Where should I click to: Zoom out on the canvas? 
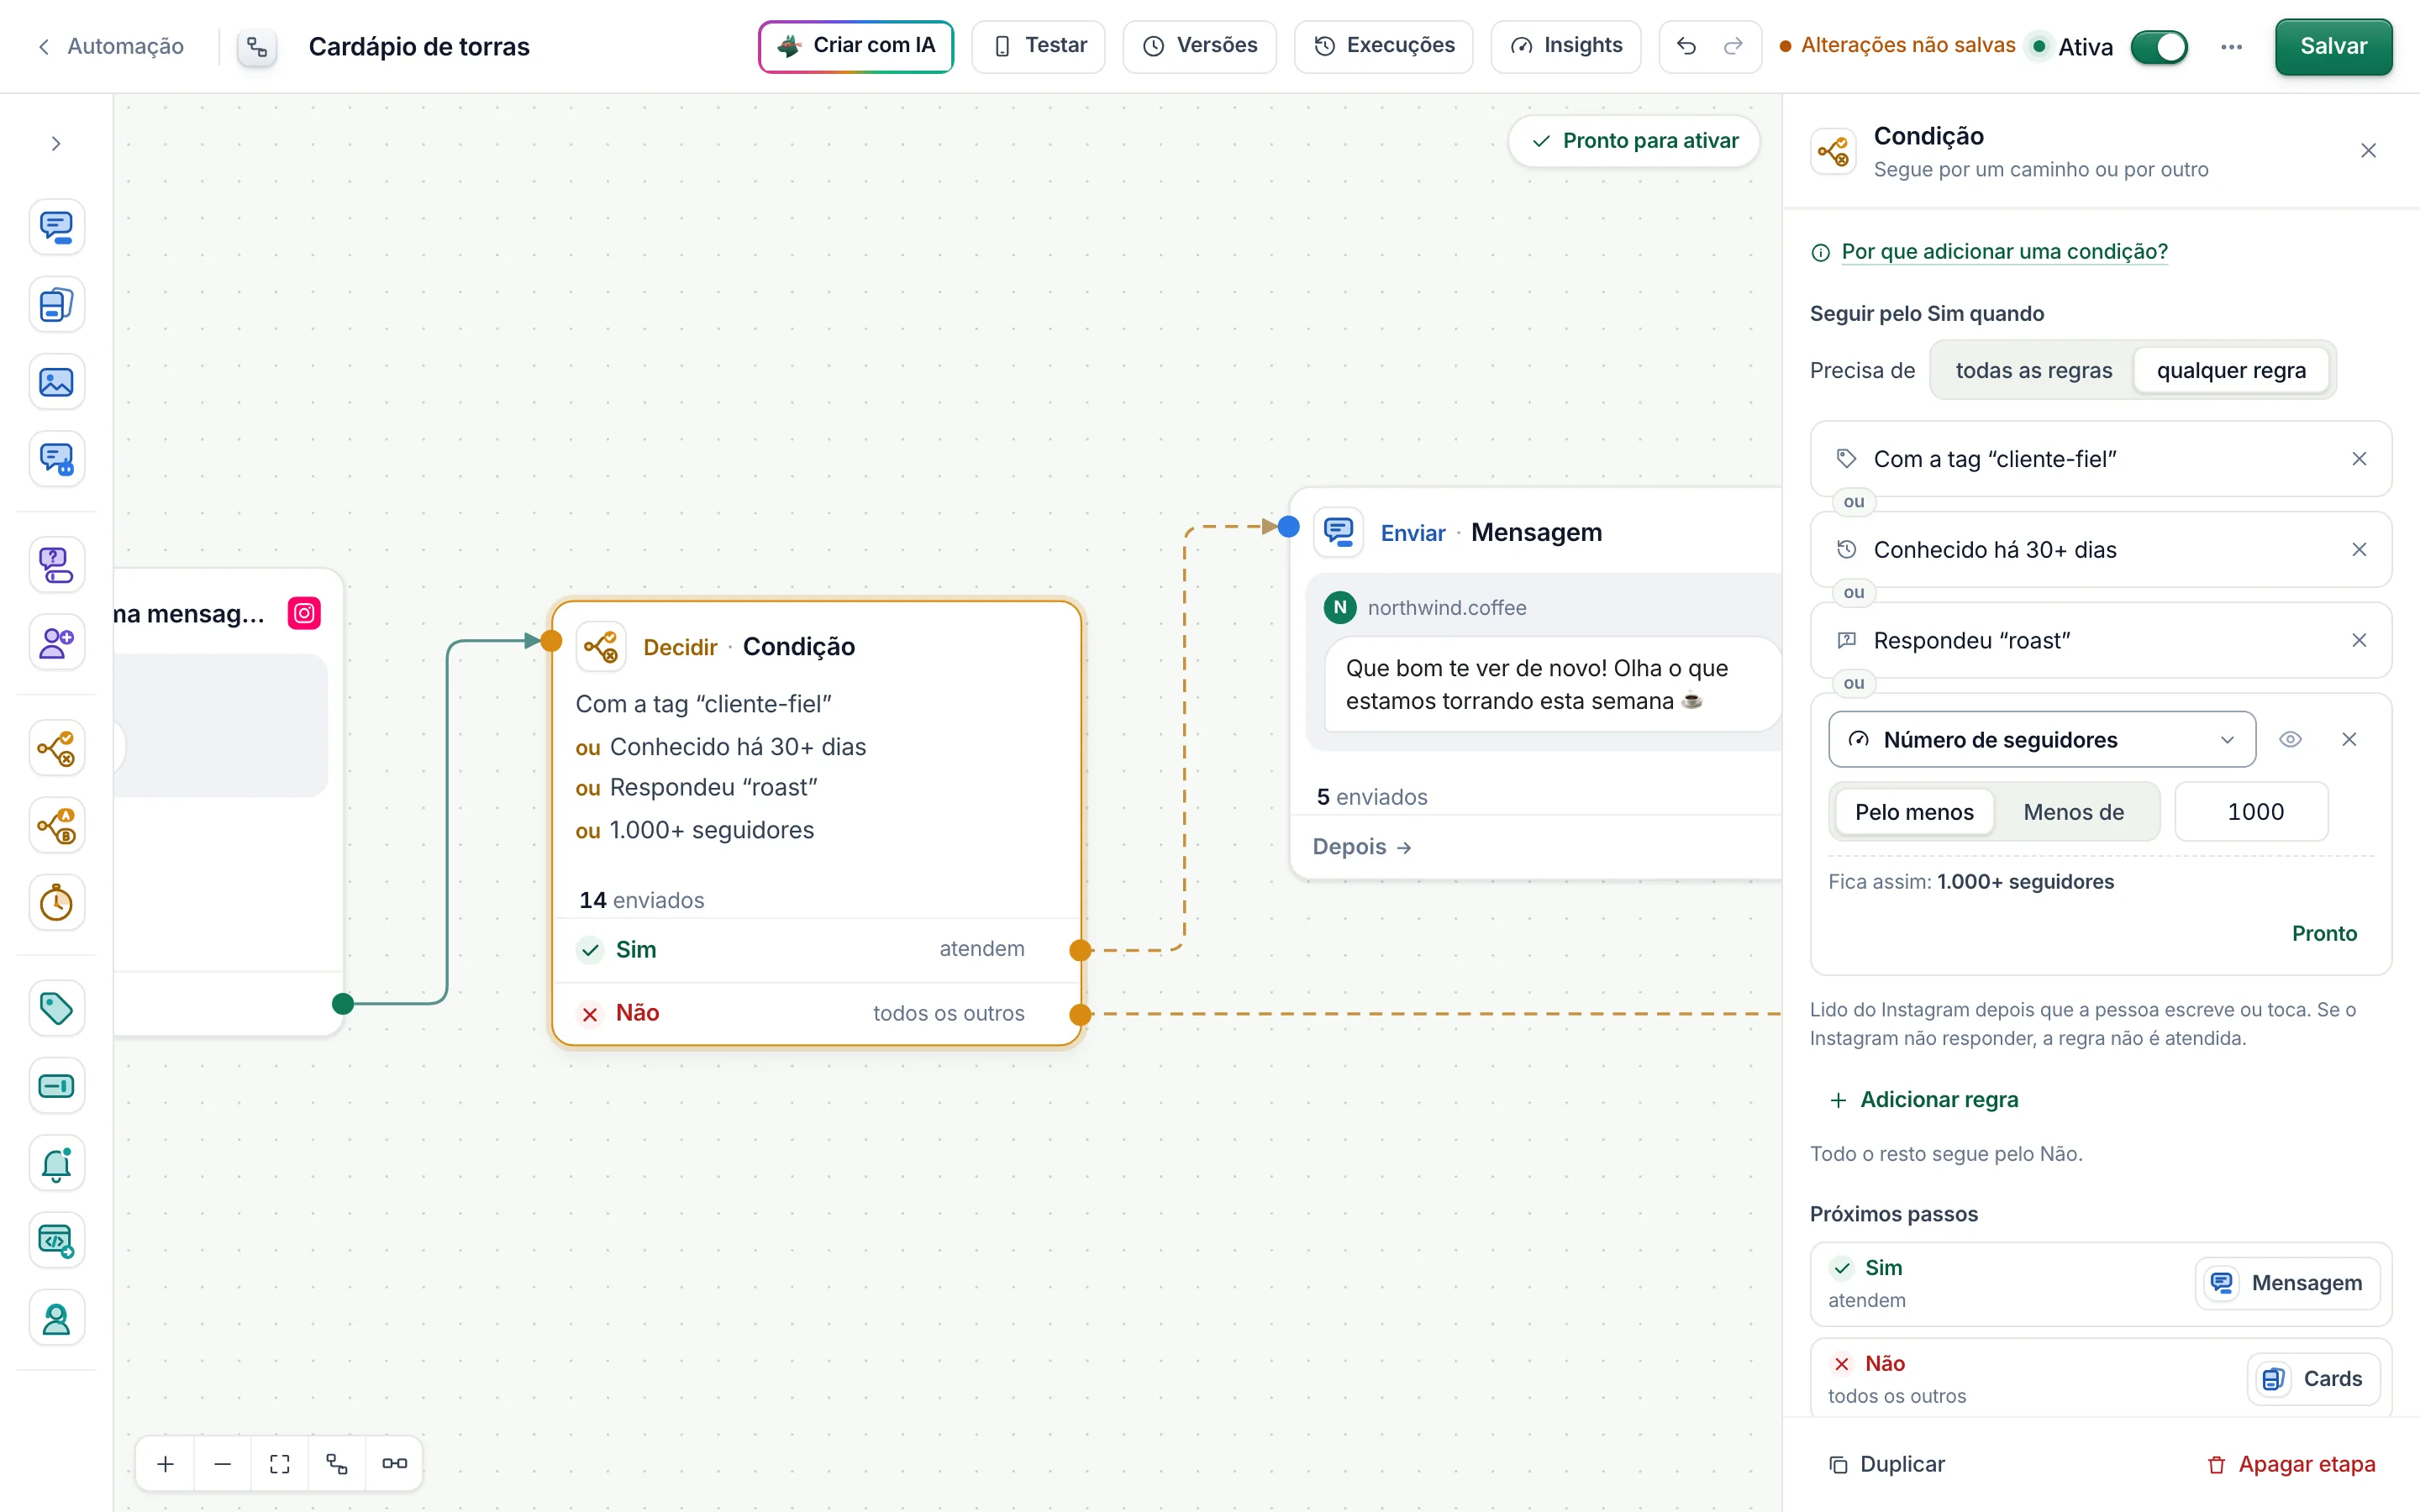223,1464
